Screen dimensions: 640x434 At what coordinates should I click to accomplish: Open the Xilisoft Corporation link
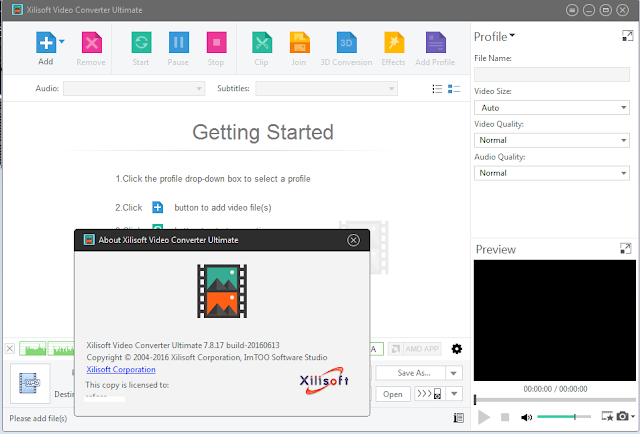pyautogui.click(x=121, y=369)
